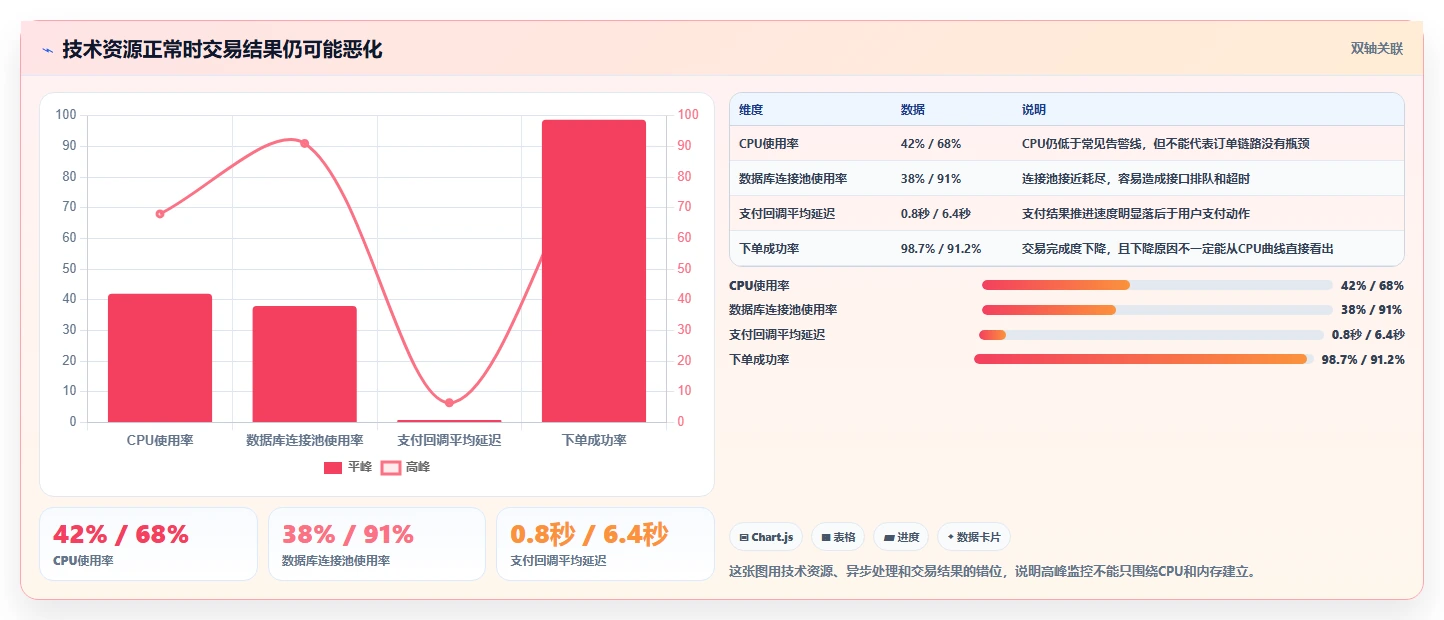Click the 下单成功率 x-axis label
The height and width of the screenshot is (620, 1444).
[x=594, y=440]
